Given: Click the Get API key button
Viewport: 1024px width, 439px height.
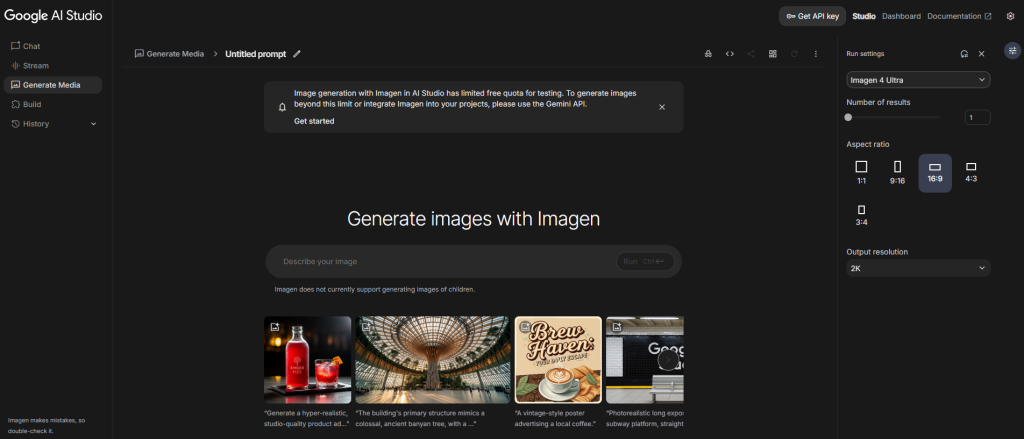Looking at the screenshot, I should pos(813,16).
